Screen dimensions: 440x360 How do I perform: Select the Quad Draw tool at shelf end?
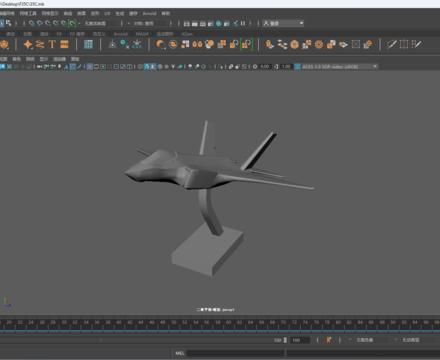[417, 44]
